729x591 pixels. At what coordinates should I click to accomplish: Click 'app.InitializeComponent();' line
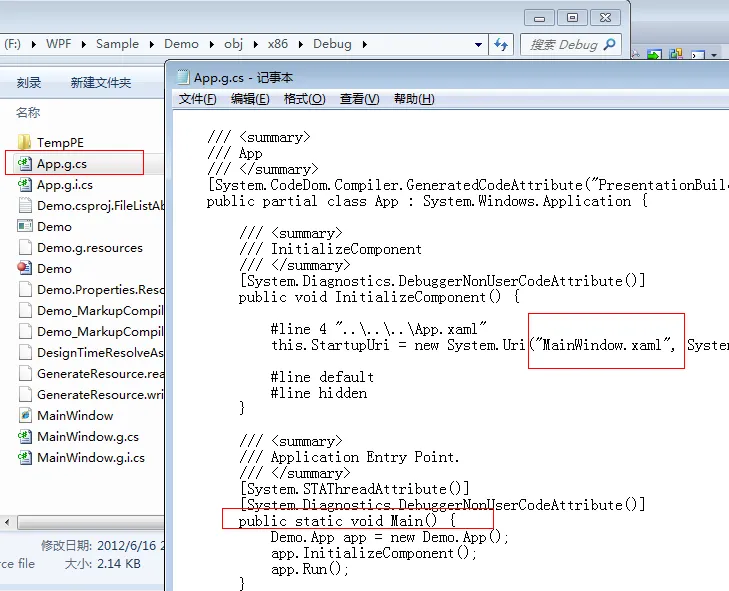coord(374,553)
